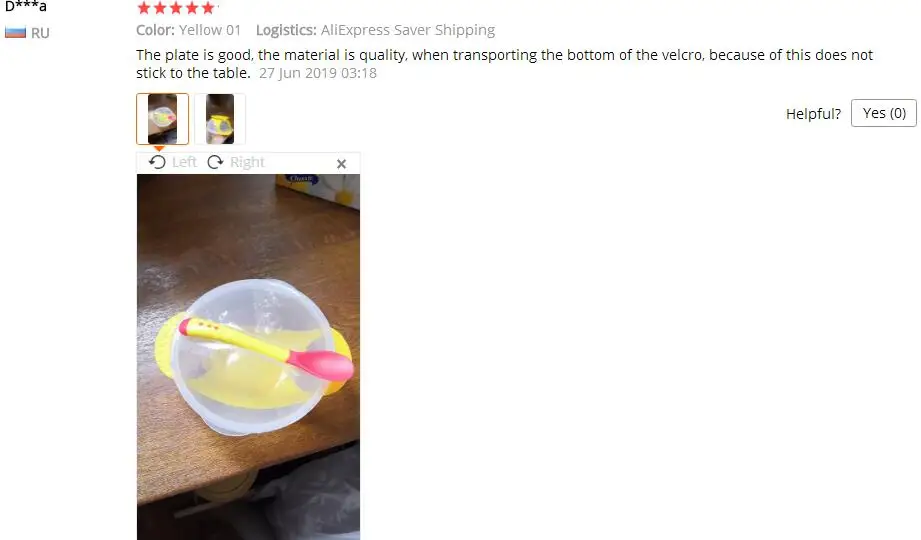This screenshot has width=921, height=540.
Task: Click the 'Right' rotate label
Action: [x=247, y=162]
